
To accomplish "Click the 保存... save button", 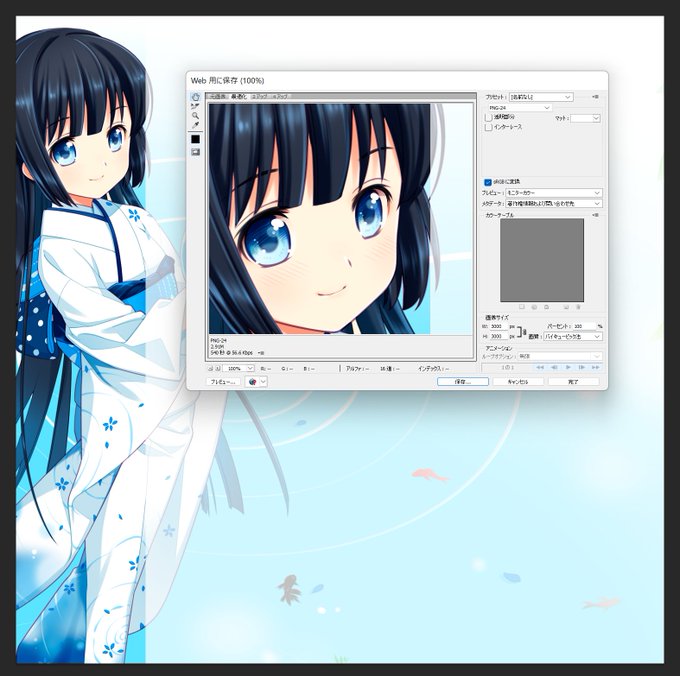I will [463, 382].
